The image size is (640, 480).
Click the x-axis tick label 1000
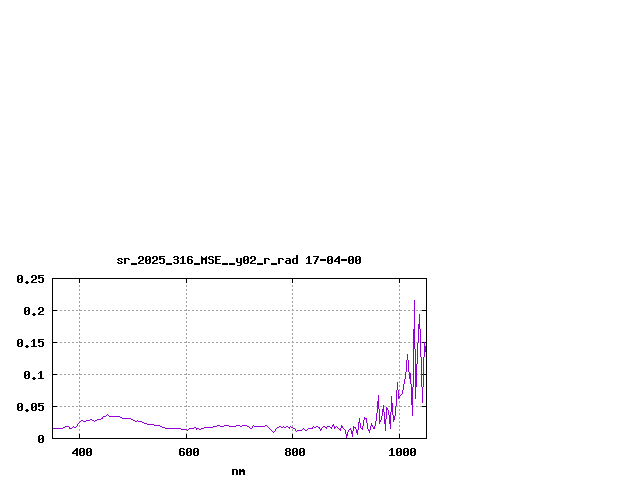pyautogui.click(x=400, y=453)
